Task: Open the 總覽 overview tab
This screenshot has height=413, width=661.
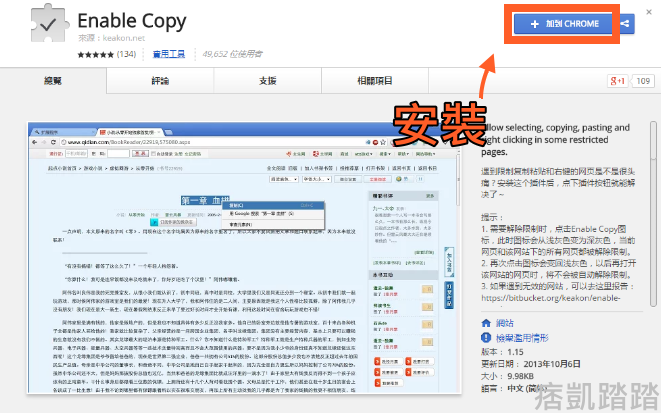Action: pos(53,80)
